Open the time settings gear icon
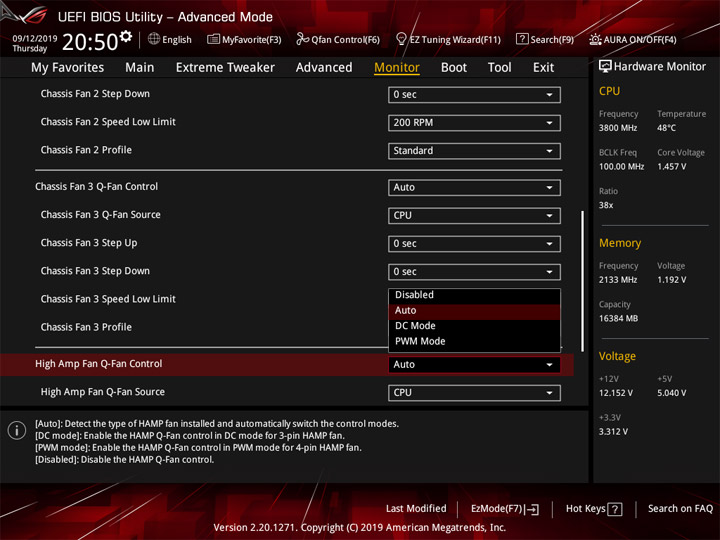The width and height of the screenshot is (720, 540). [x=125, y=36]
